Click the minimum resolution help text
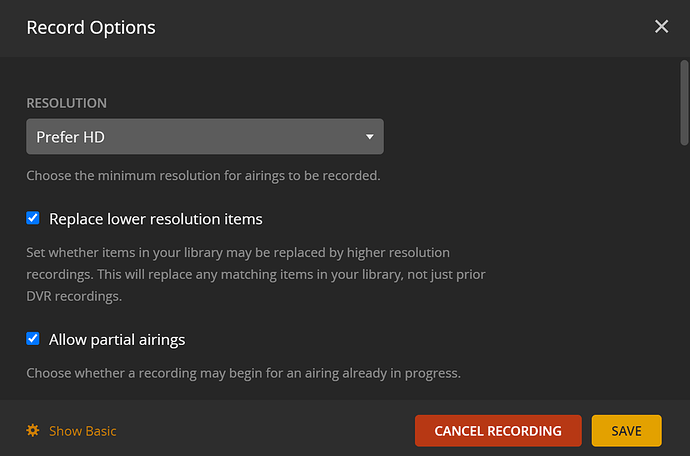This screenshot has height=456, width=690. [203, 176]
